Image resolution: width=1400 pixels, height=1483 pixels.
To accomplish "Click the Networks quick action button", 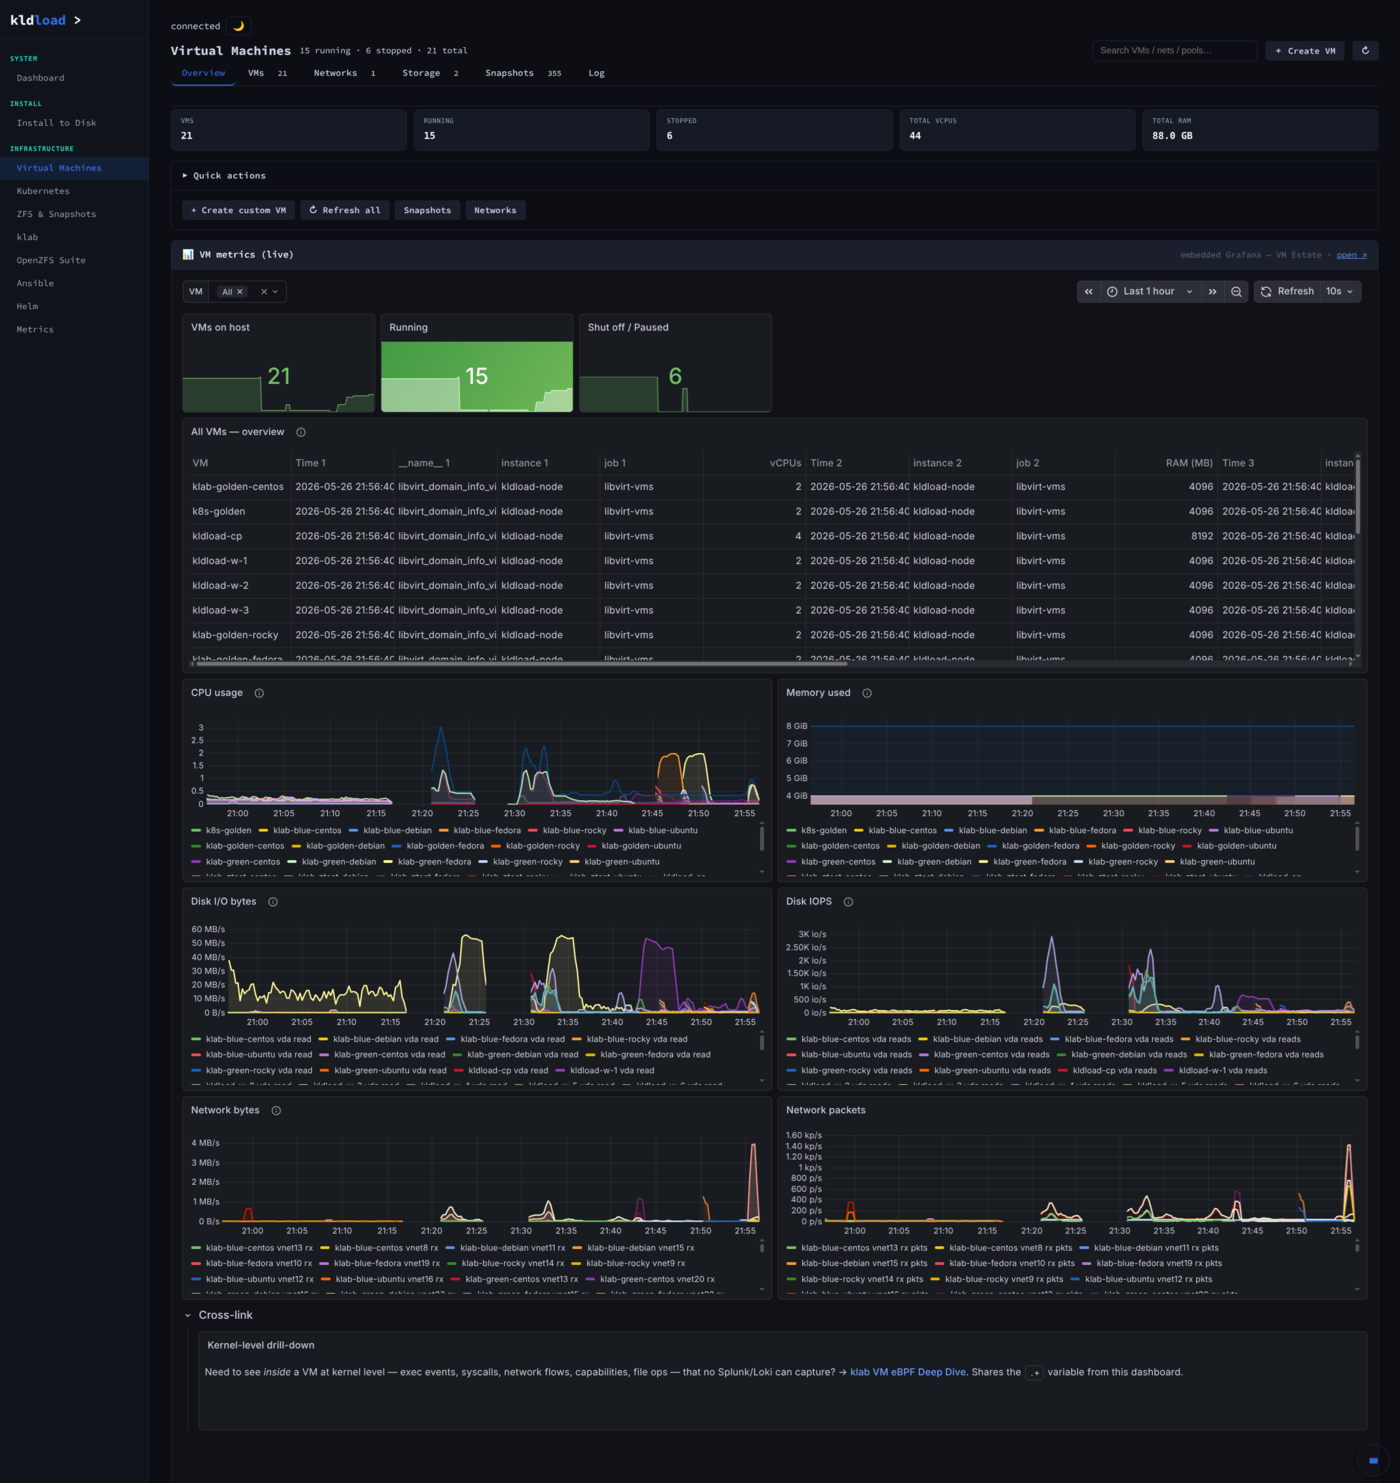I will 495,210.
